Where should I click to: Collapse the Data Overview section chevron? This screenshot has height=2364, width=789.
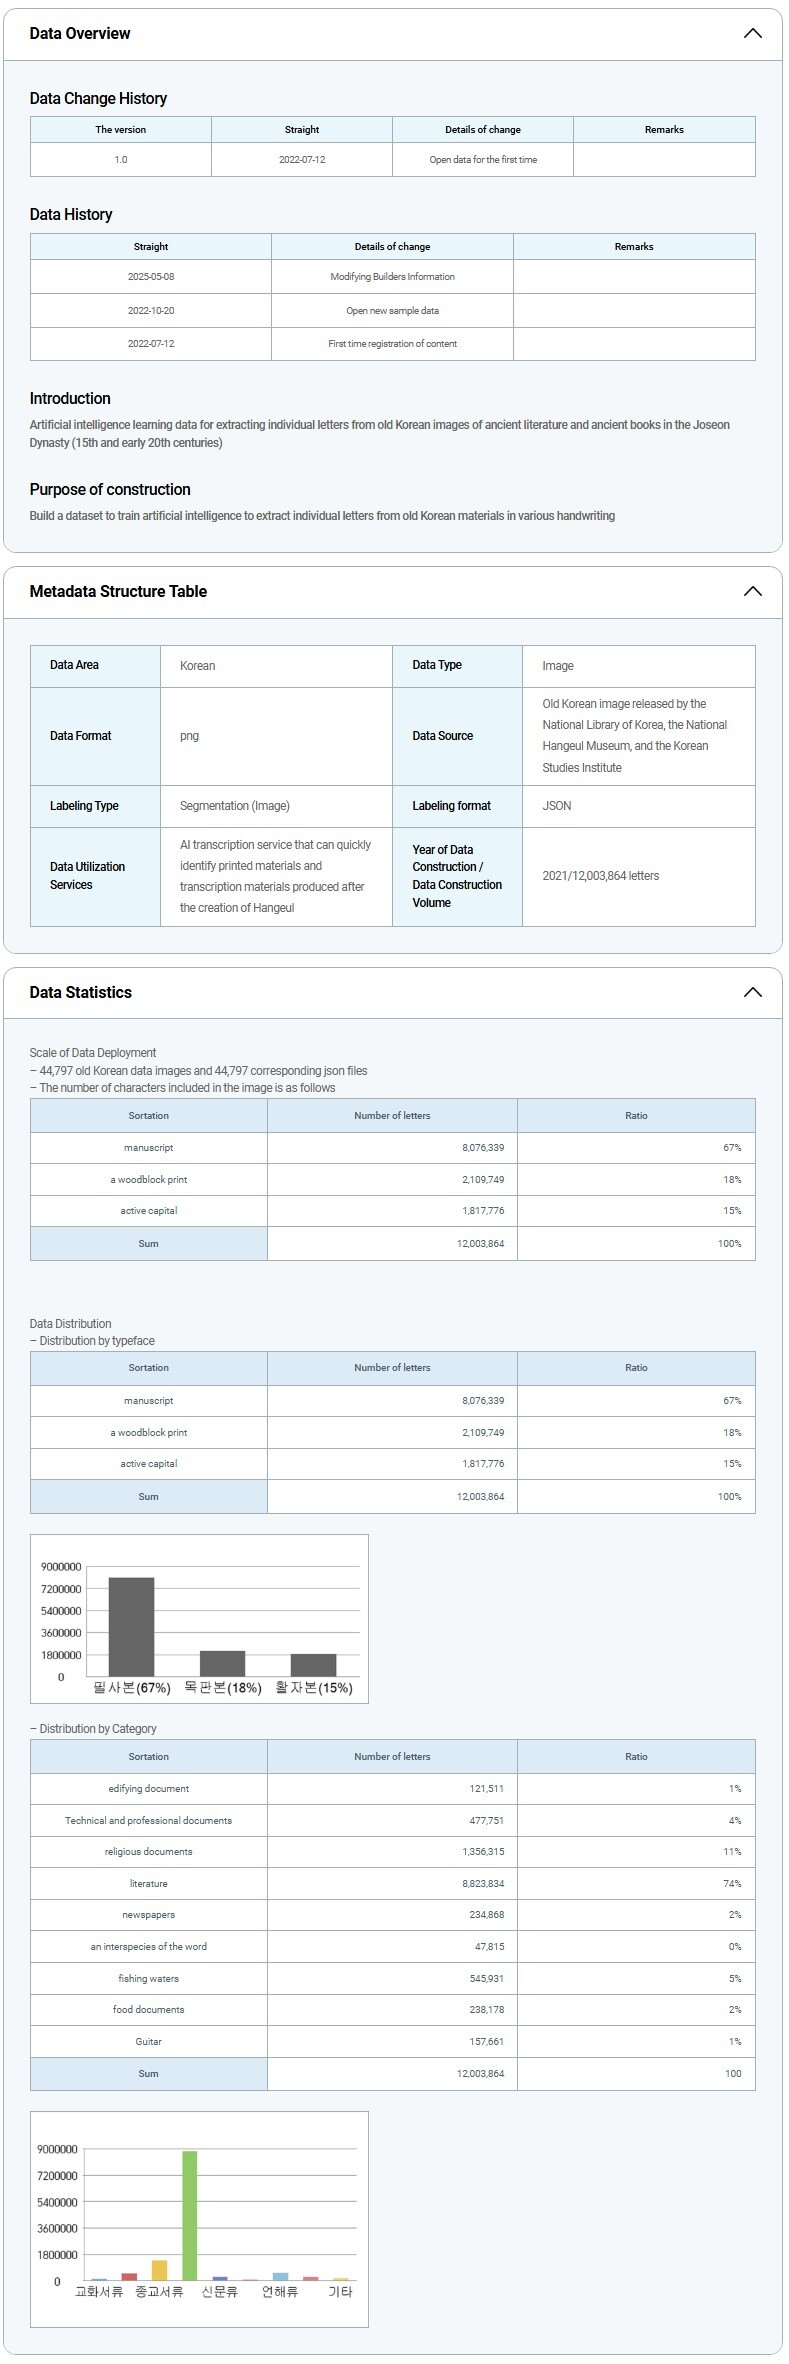(x=752, y=34)
